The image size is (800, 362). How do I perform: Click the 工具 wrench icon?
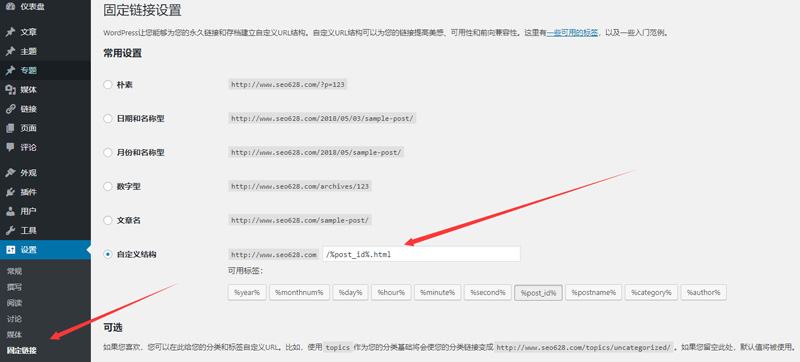(10, 230)
